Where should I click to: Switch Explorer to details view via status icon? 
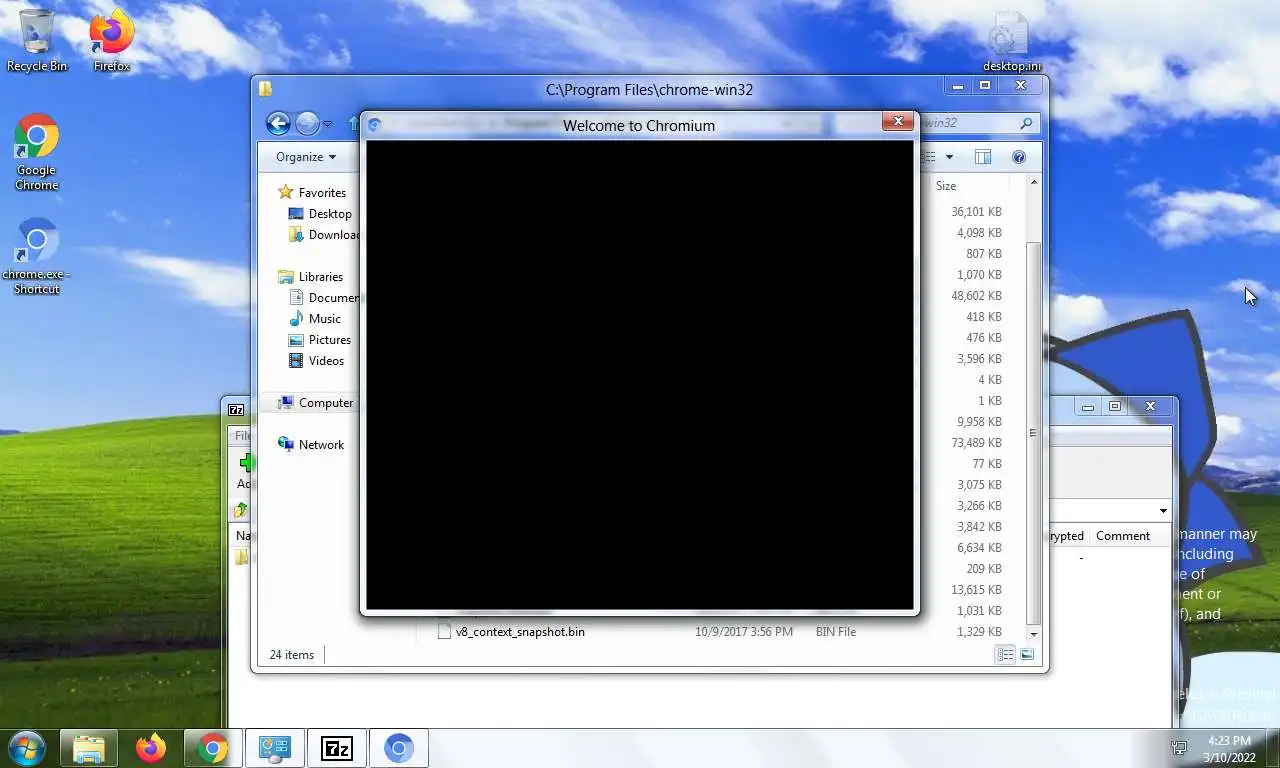[x=1006, y=655]
